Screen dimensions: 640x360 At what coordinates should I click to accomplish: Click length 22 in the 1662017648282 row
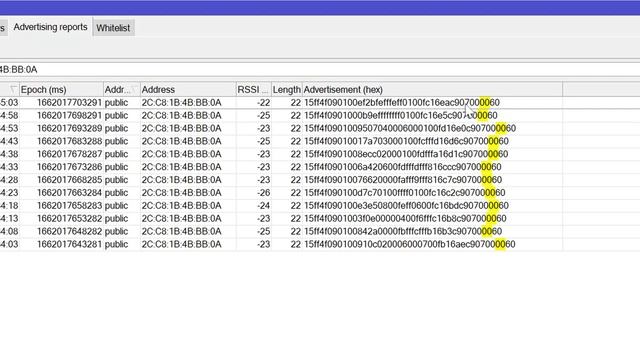coord(296,231)
